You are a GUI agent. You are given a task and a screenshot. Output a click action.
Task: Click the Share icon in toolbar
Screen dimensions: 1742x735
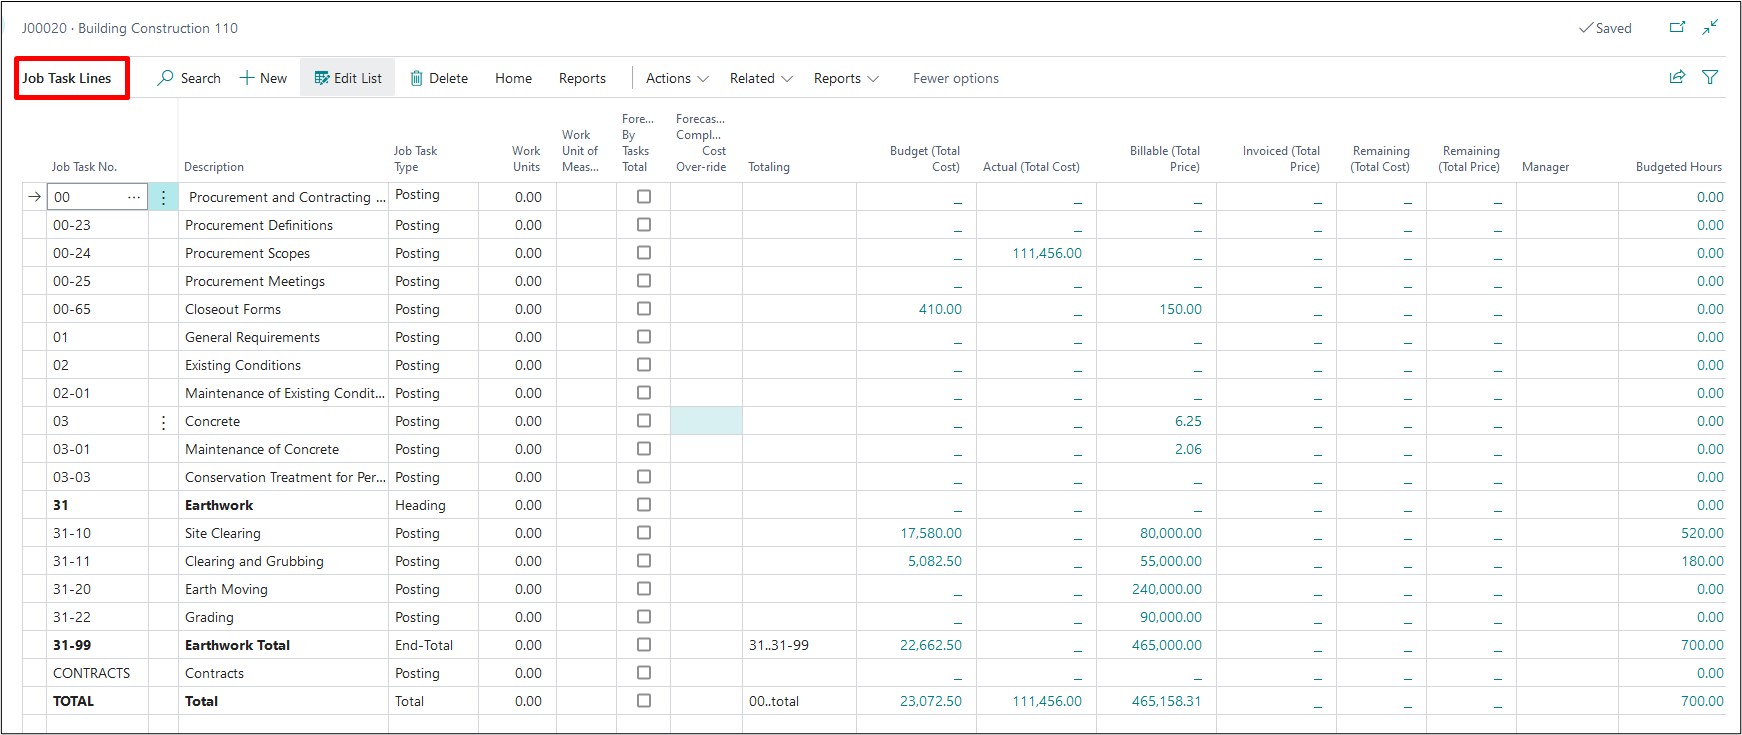(1677, 77)
